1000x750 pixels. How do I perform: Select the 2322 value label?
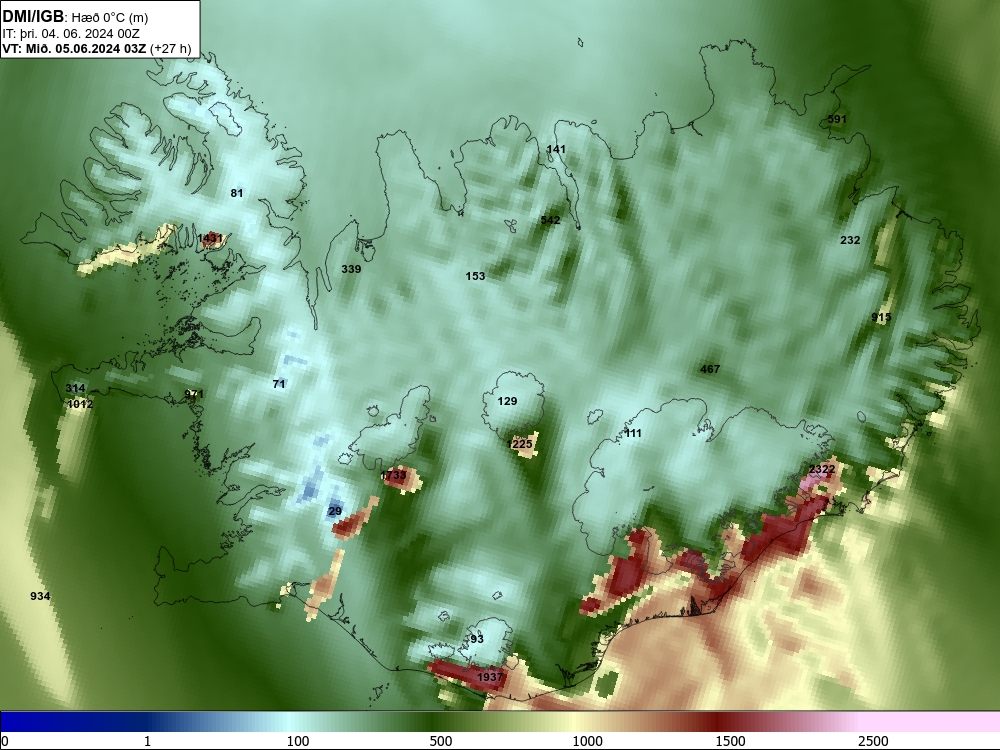[x=821, y=469]
